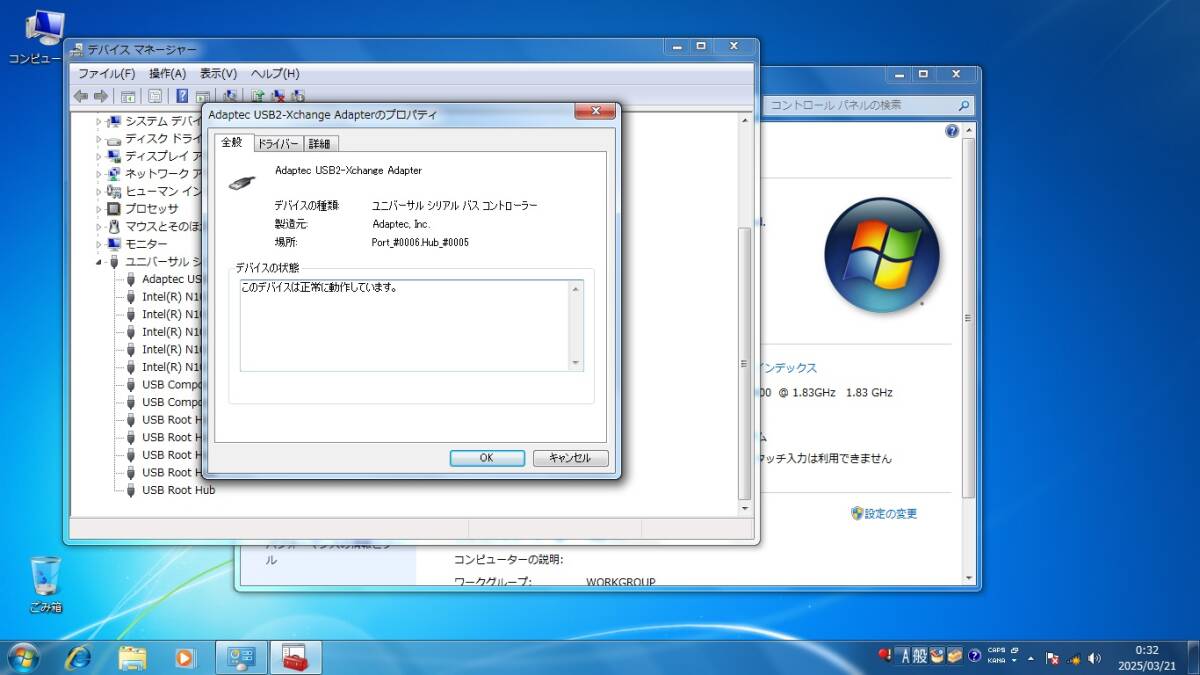Viewport: 1200px width, 675px height.
Task: Select the Adaptec US tree item
Action: (173, 279)
